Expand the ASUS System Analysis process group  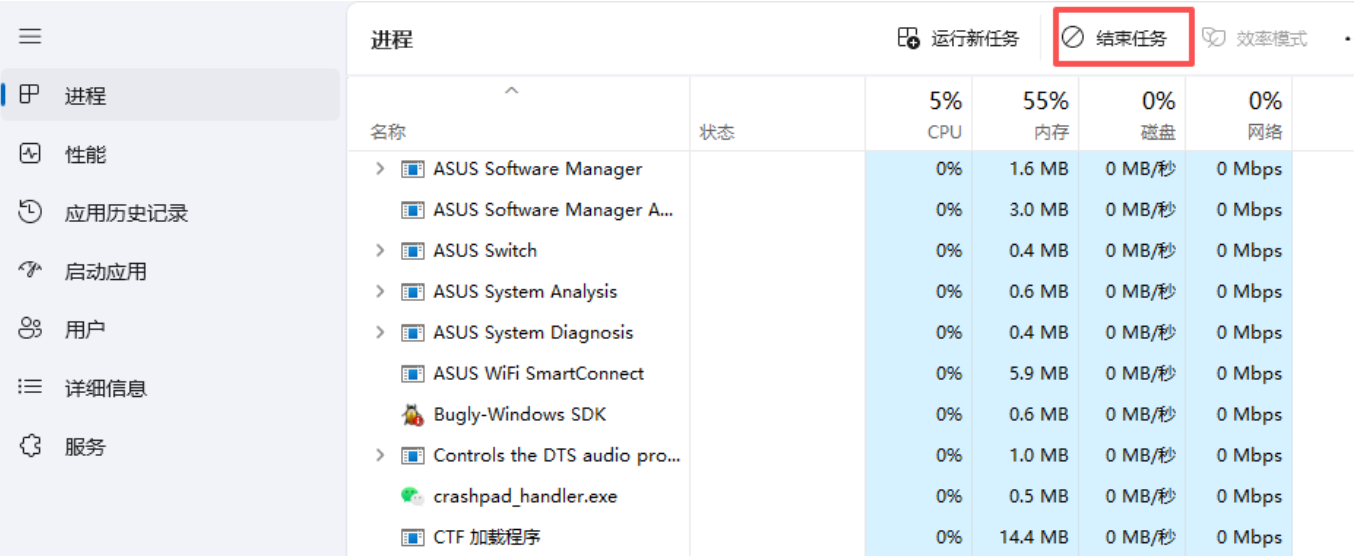pos(380,292)
